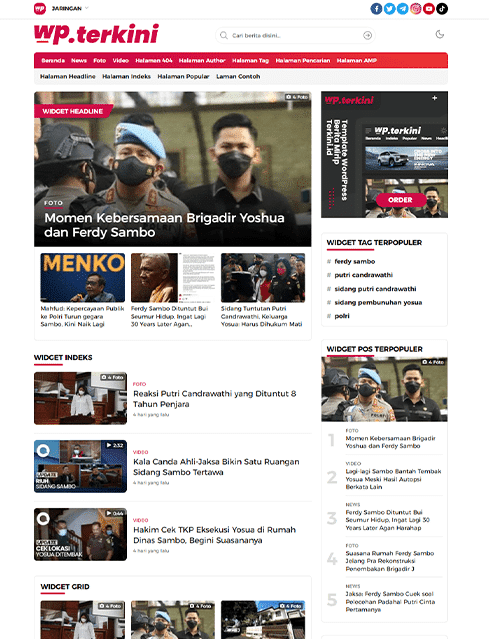Open the YouTube social icon
The image size is (489, 639).
[x=429, y=9]
